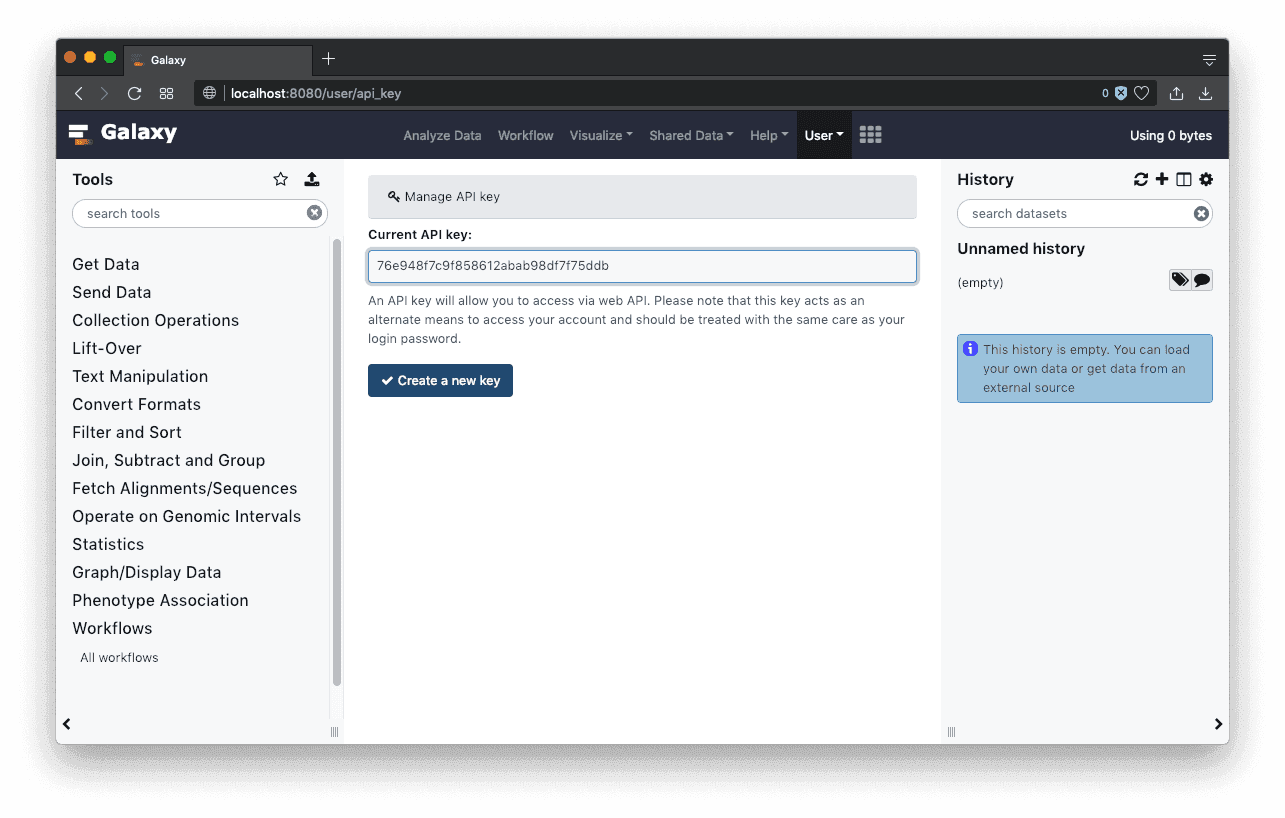Open the User dropdown menu
1285x818 pixels.
click(x=824, y=135)
